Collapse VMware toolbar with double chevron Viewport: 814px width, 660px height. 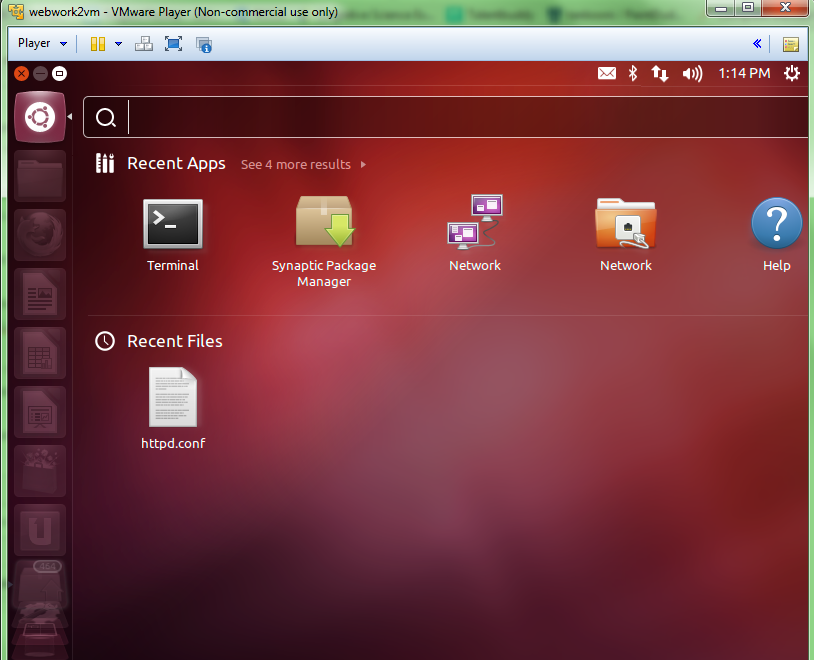pyautogui.click(x=757, y=44)
